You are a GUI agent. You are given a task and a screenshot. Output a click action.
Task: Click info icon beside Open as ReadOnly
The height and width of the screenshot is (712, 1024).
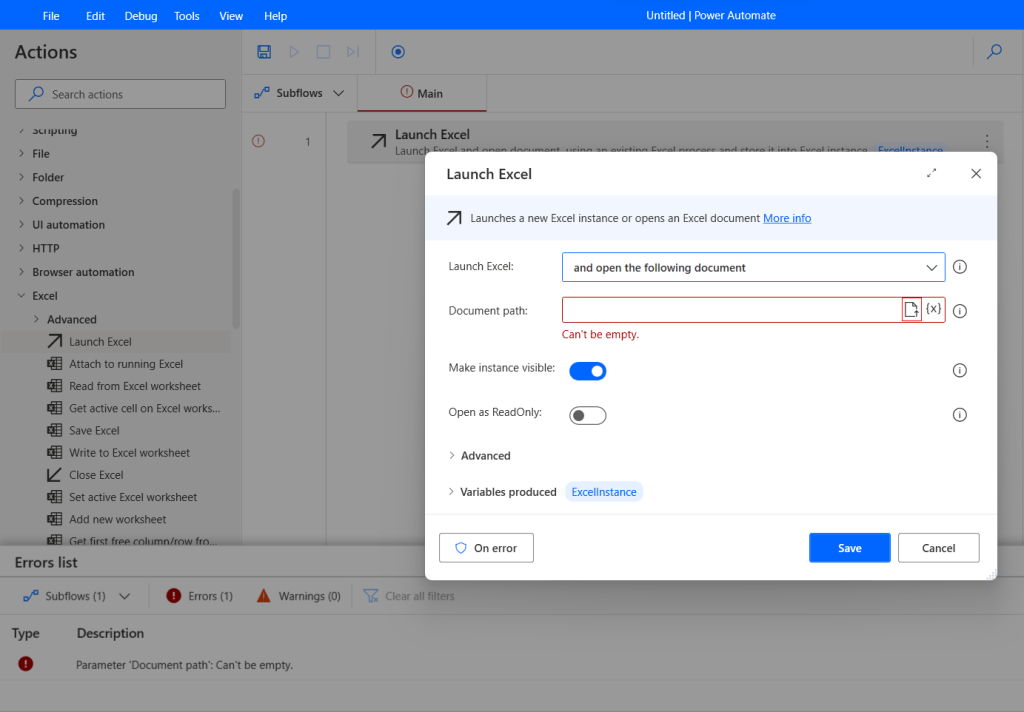960,415
